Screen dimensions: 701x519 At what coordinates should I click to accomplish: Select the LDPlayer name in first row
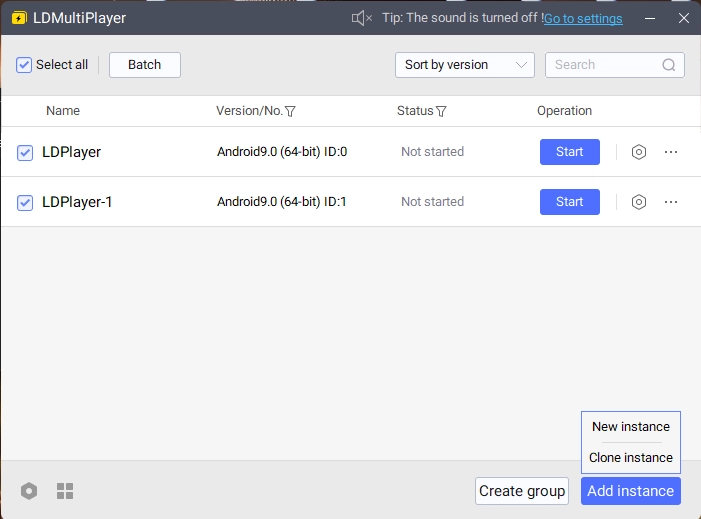(72, 152)
